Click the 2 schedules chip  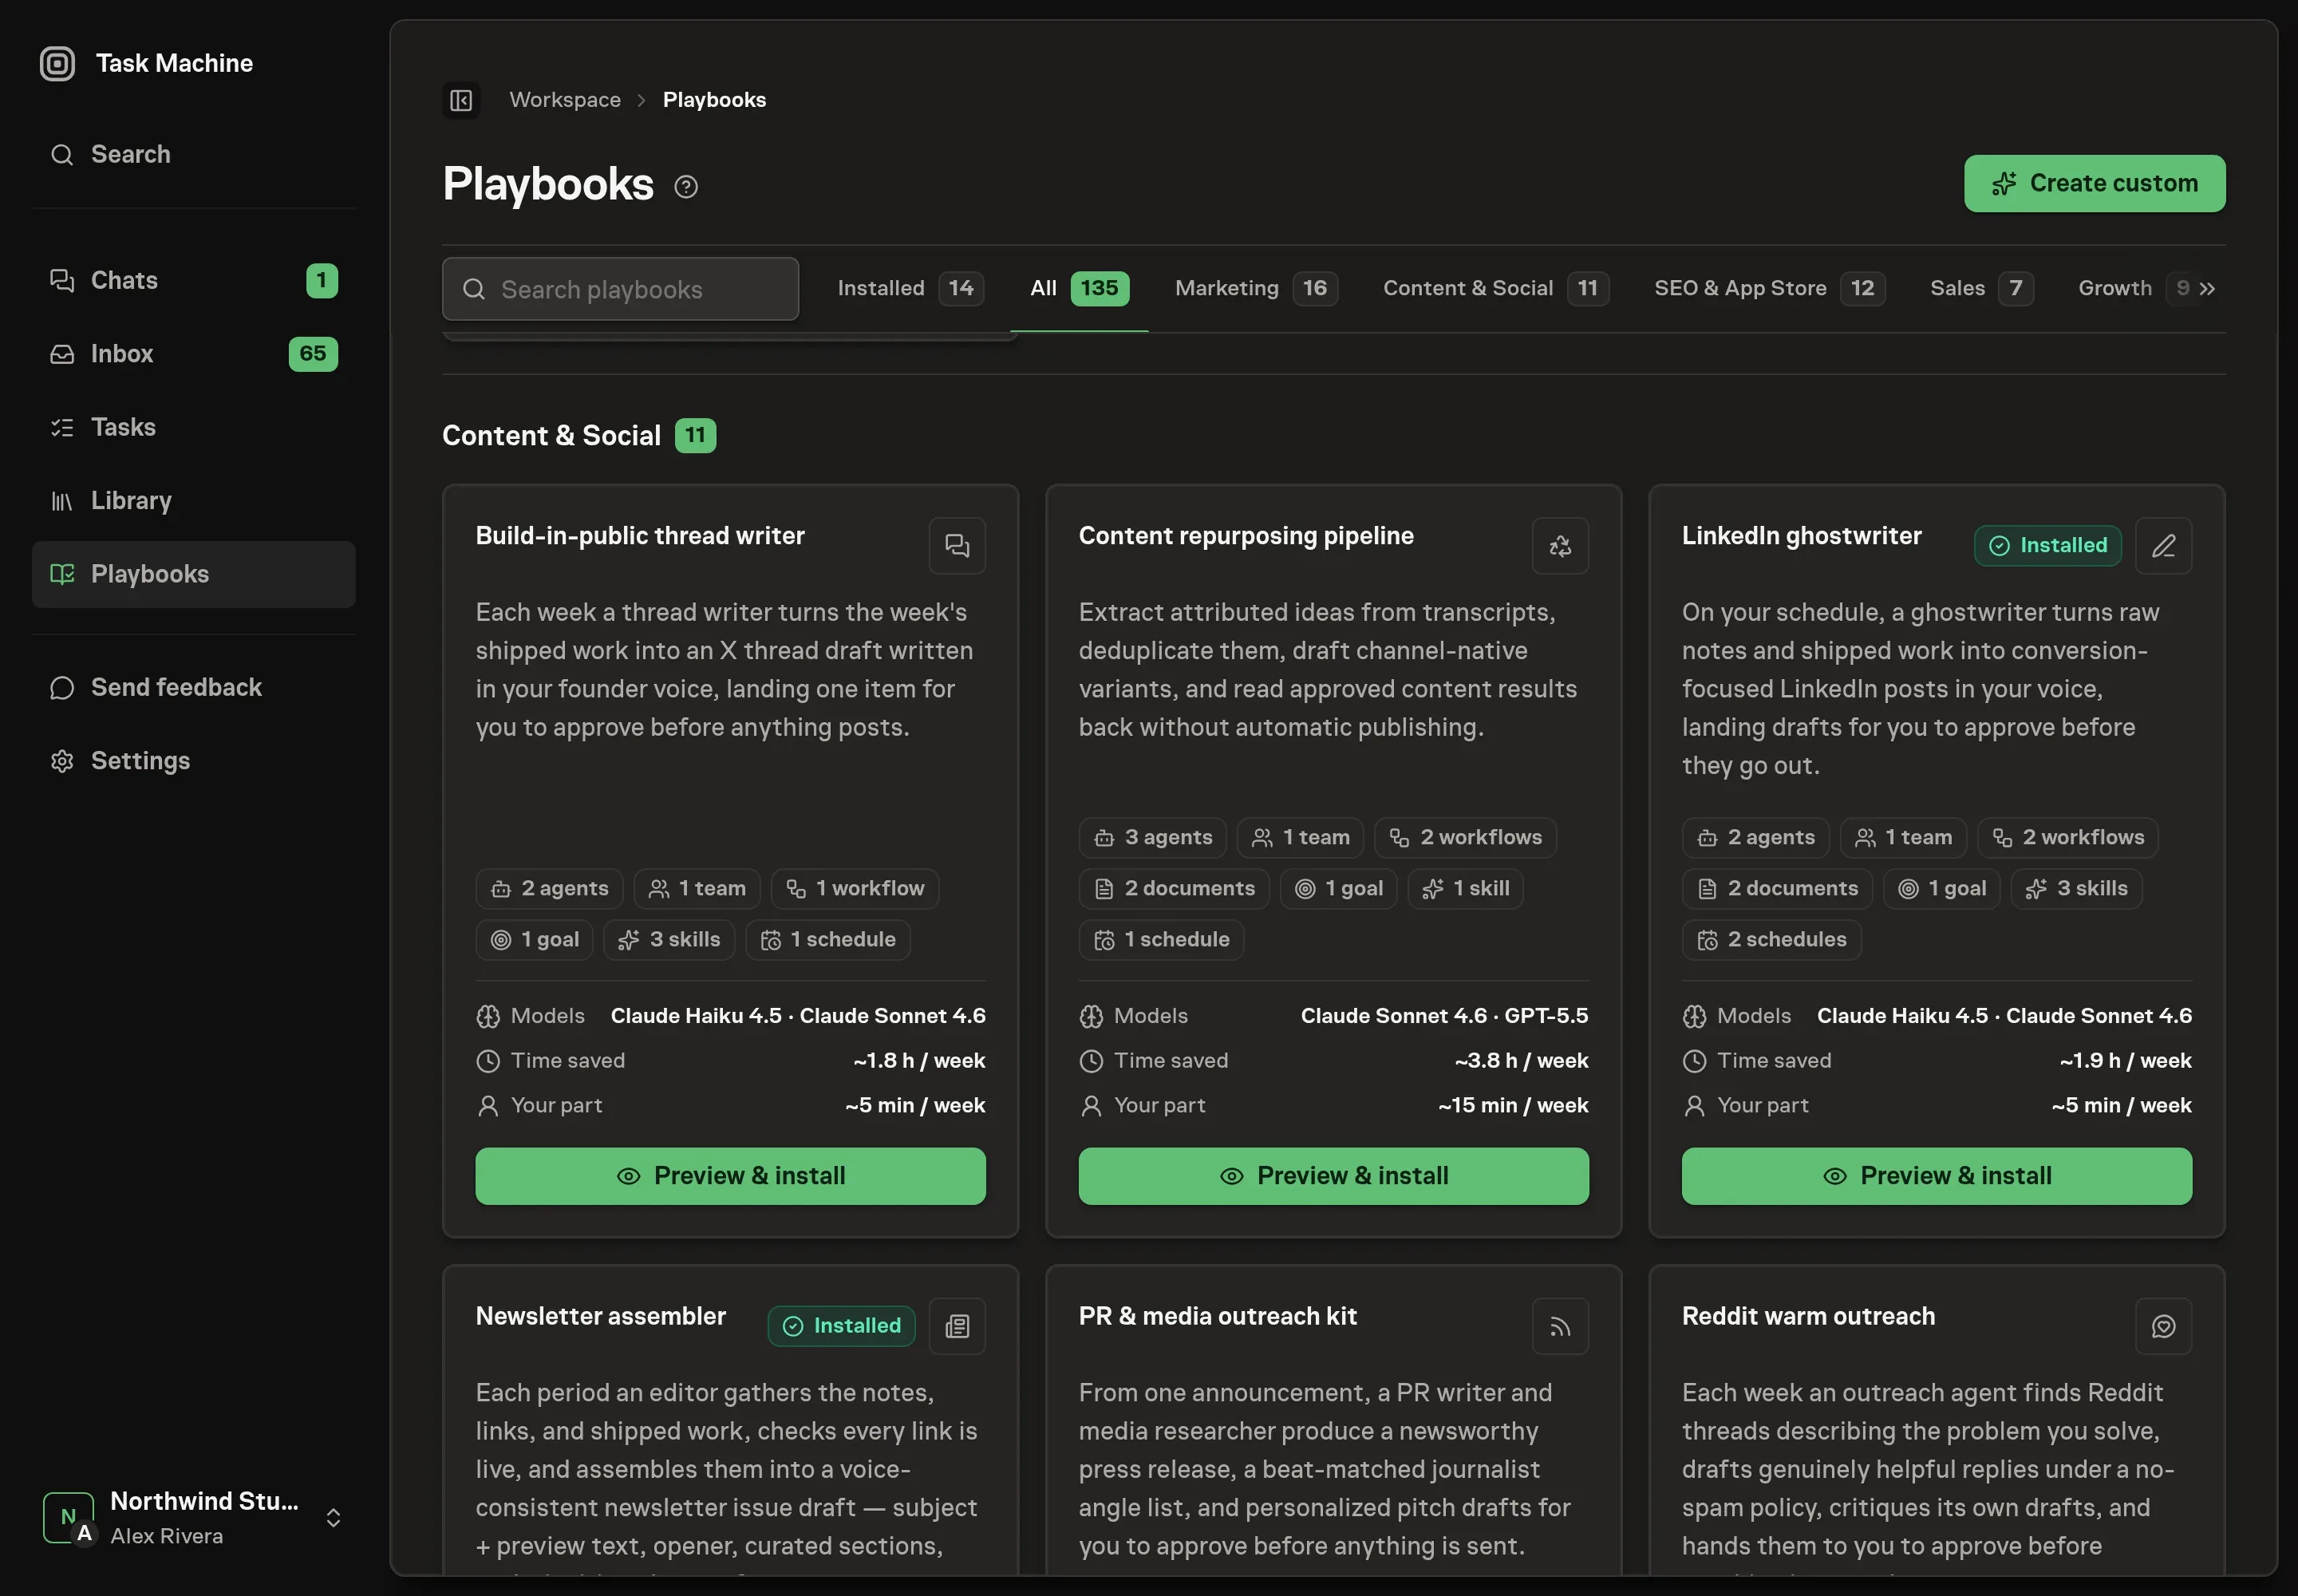pyautogui.click(x=1771, y=939)
